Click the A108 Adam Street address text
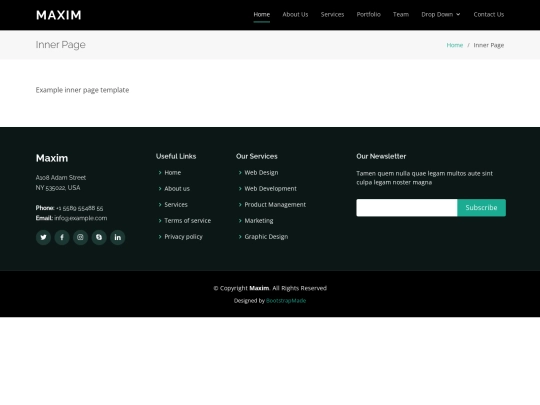 [61, 178]
